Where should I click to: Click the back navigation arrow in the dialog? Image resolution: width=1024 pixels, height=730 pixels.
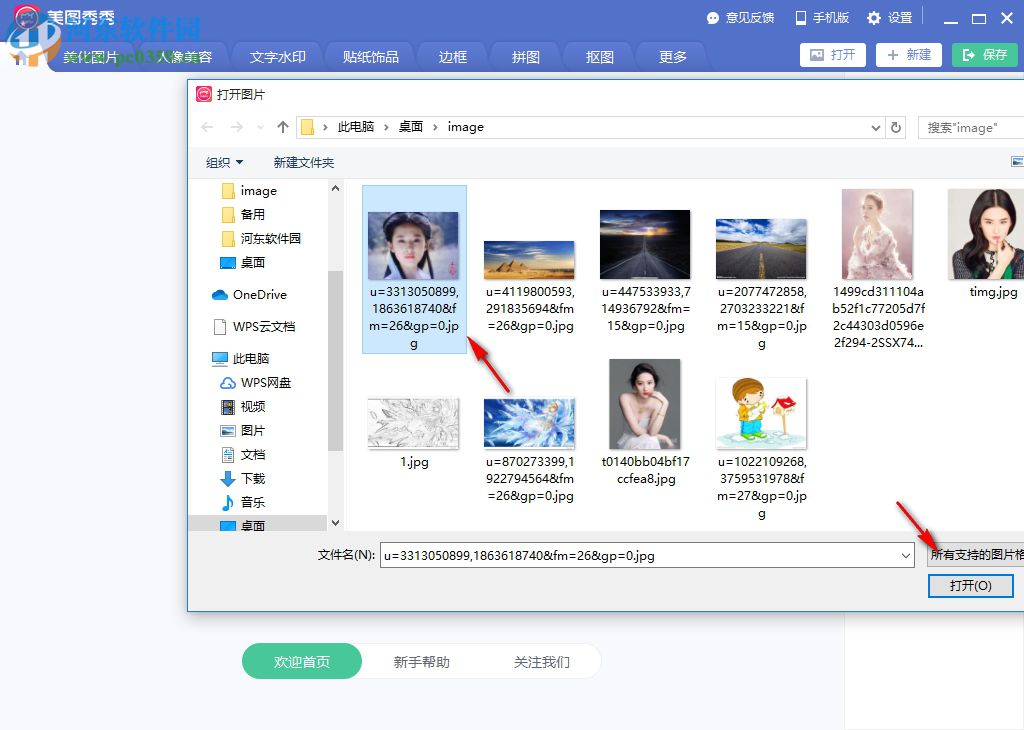click(207, 127)
